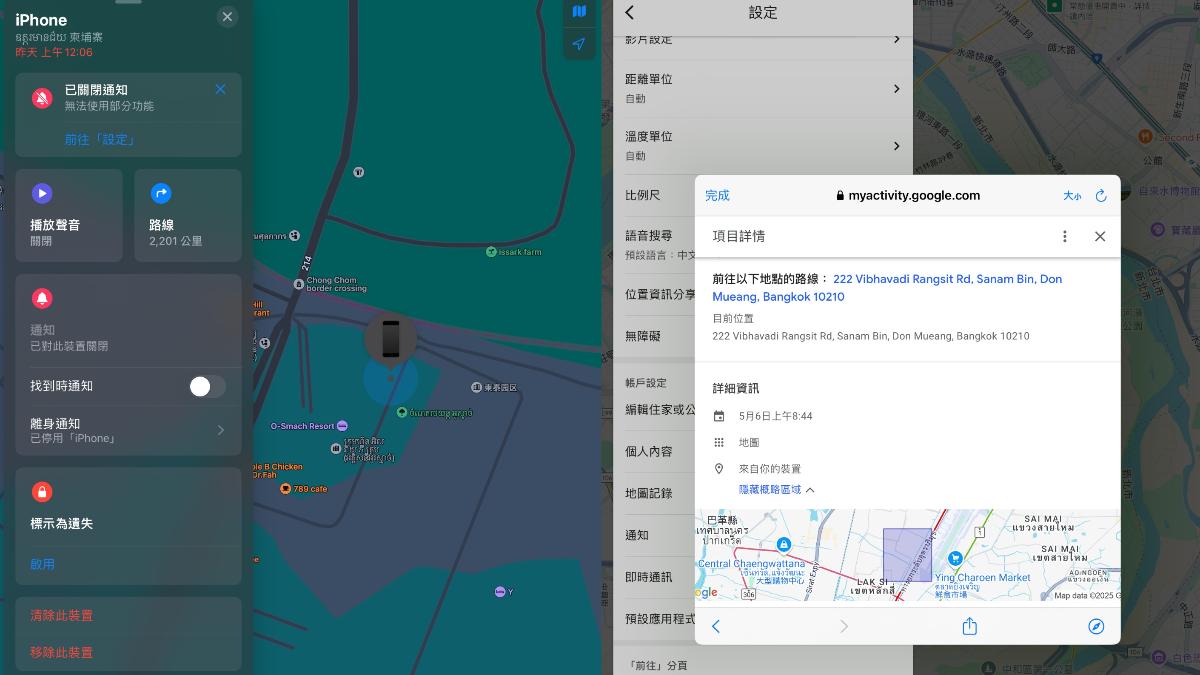
Task: Go back in the browser toolbar
Action: pos(716,627)
